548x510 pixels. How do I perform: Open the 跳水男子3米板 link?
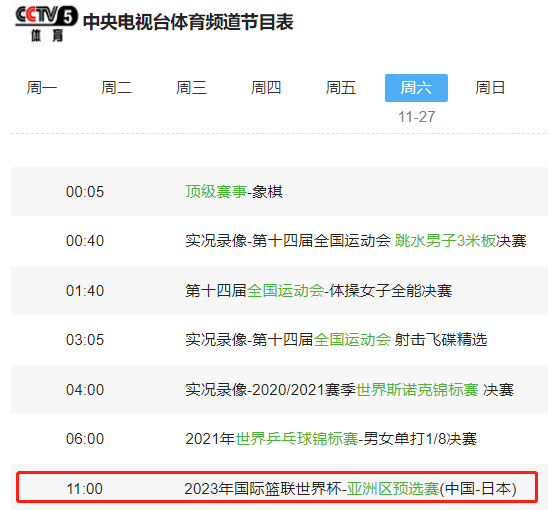click(445, 241)
